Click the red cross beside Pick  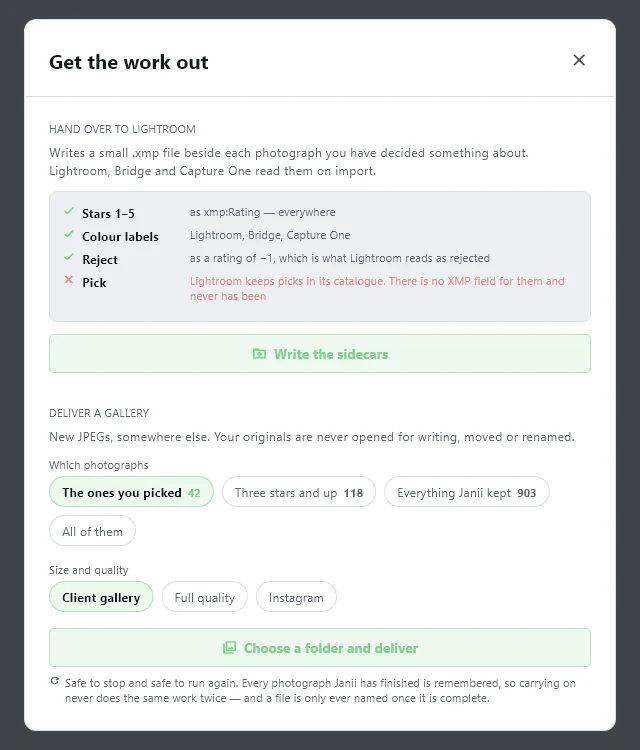coord(69,280)
